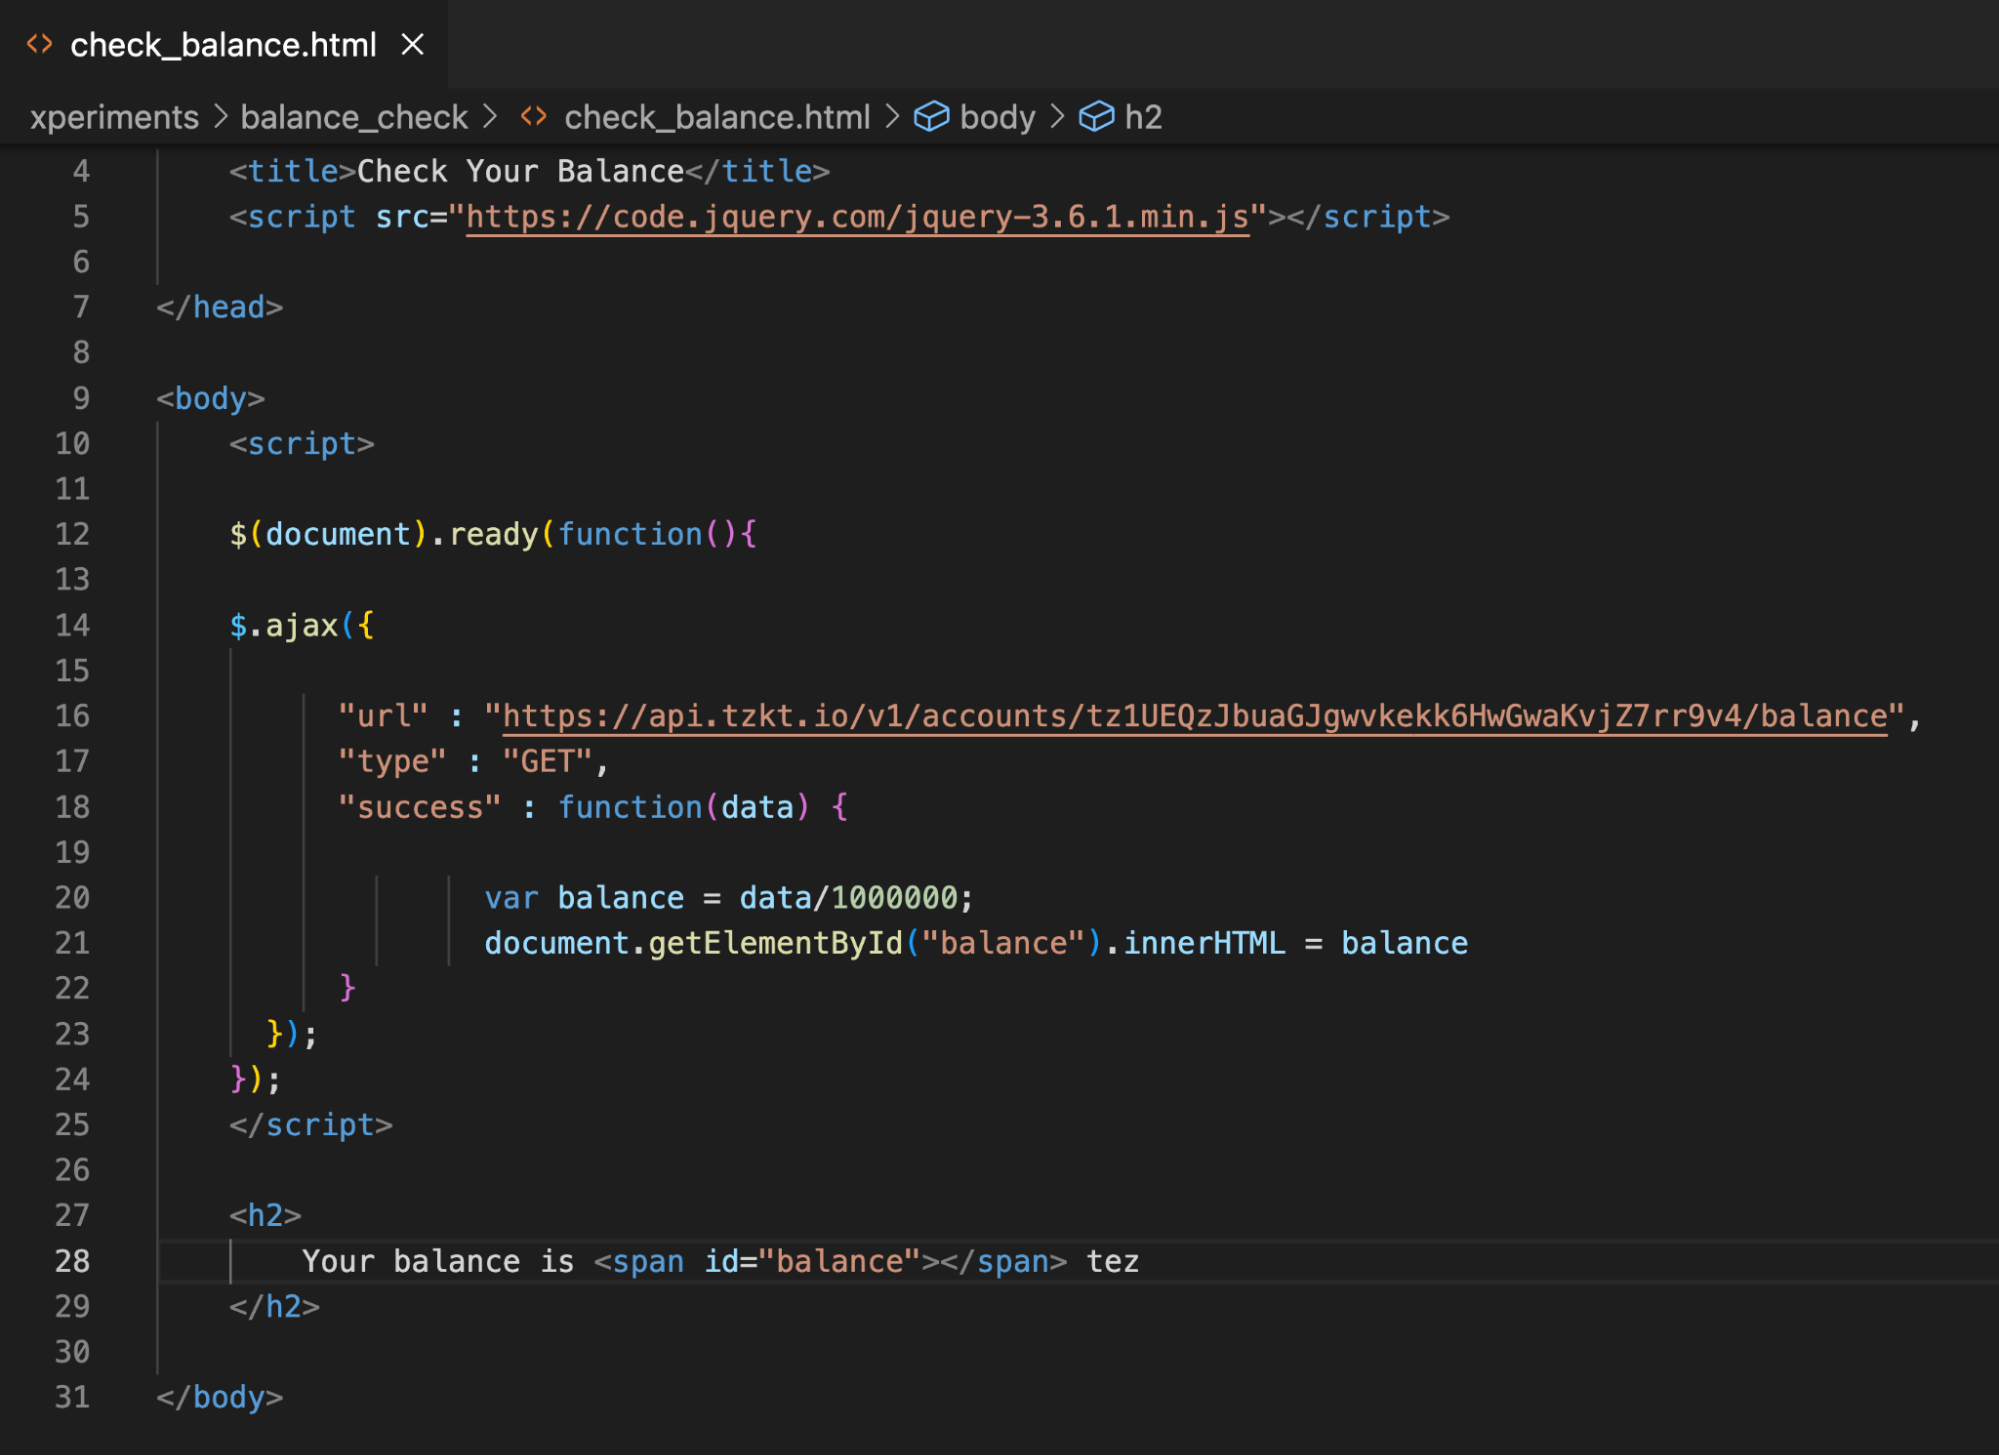This screenshot has width=1999, height=1456.
Task: Open check_balance.html breadcrumb item
Action: (x=716, y=117)
